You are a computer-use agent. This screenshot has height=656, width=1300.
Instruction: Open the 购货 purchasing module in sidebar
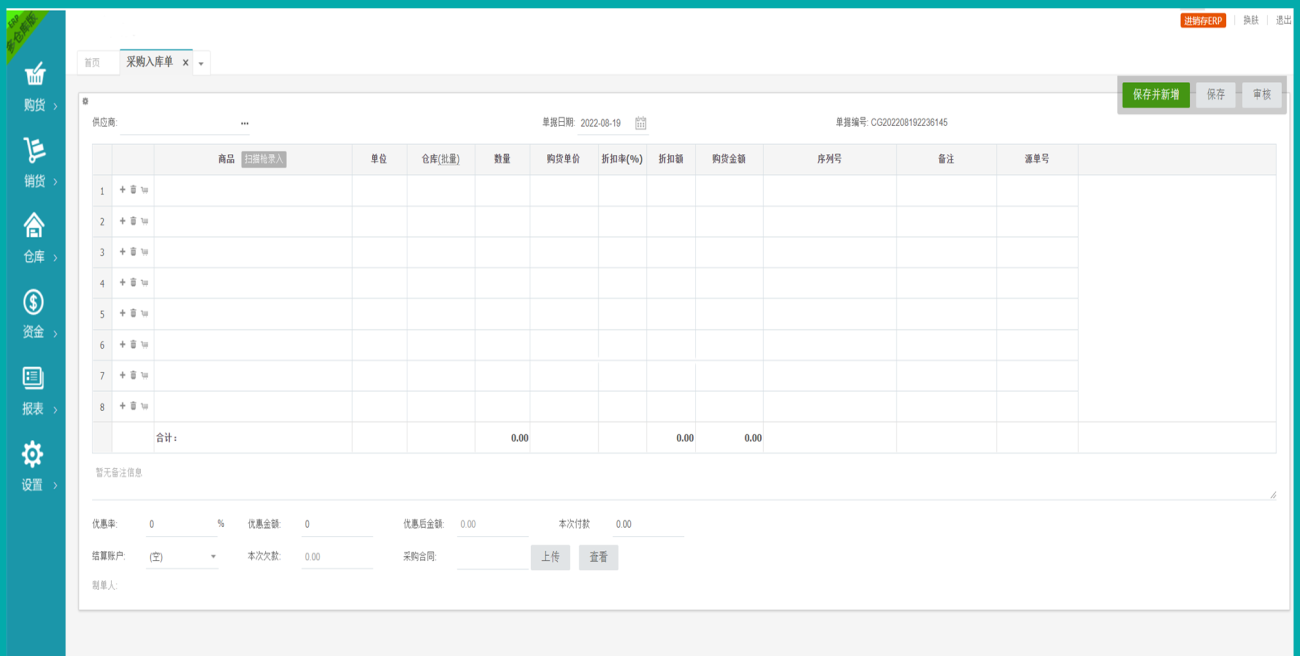click(x=33, y=75)
